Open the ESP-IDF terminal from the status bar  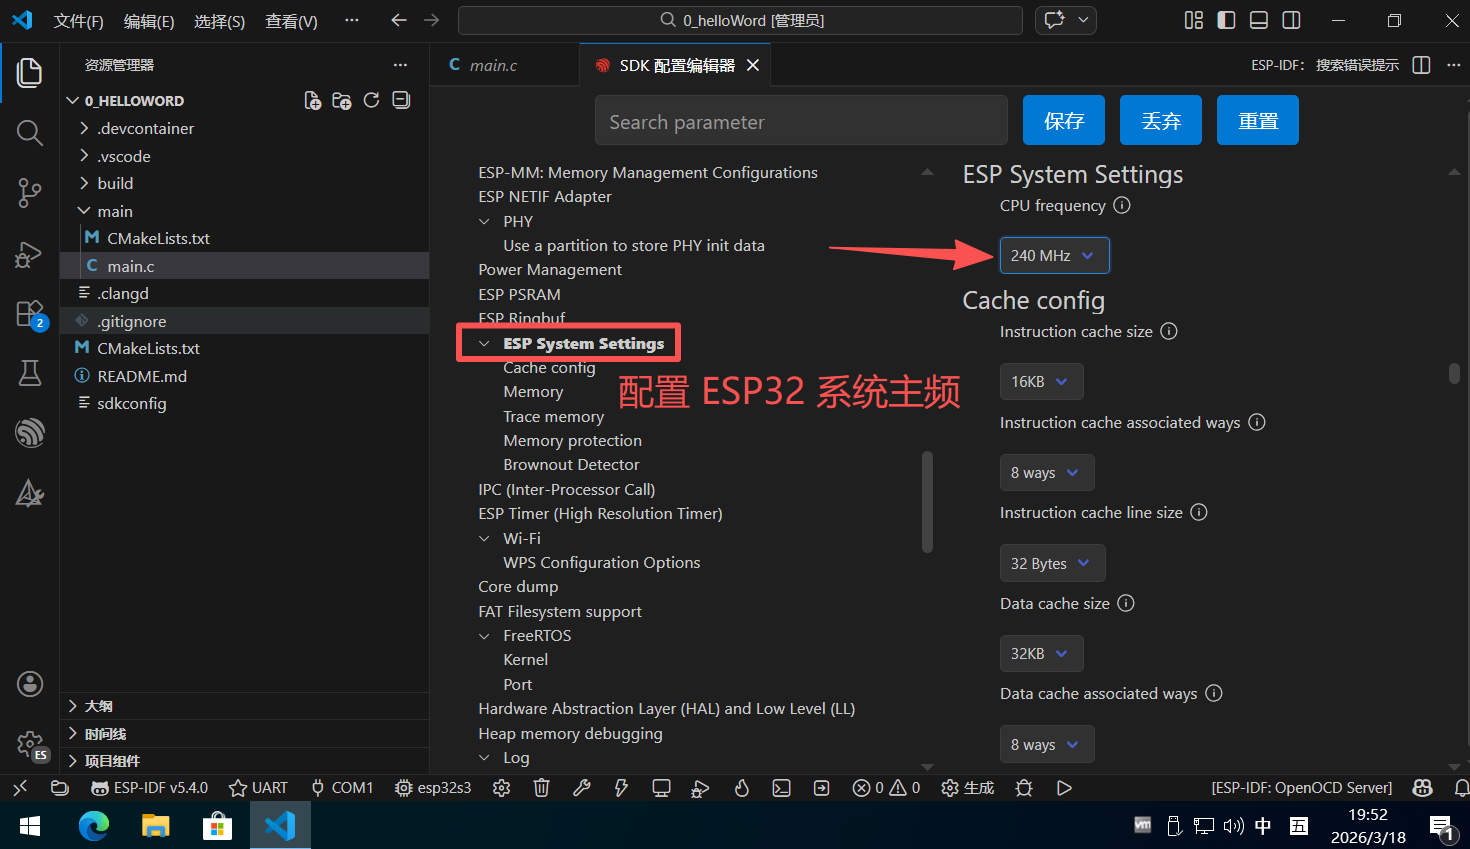click(x=781, y=788)
